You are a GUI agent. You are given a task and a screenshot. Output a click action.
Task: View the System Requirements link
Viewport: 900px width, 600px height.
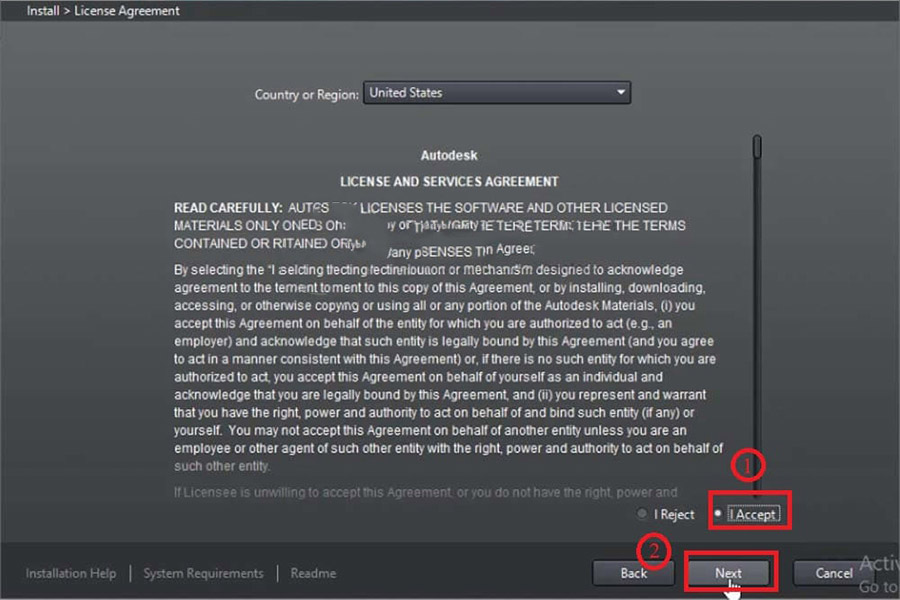click(203, 573)
